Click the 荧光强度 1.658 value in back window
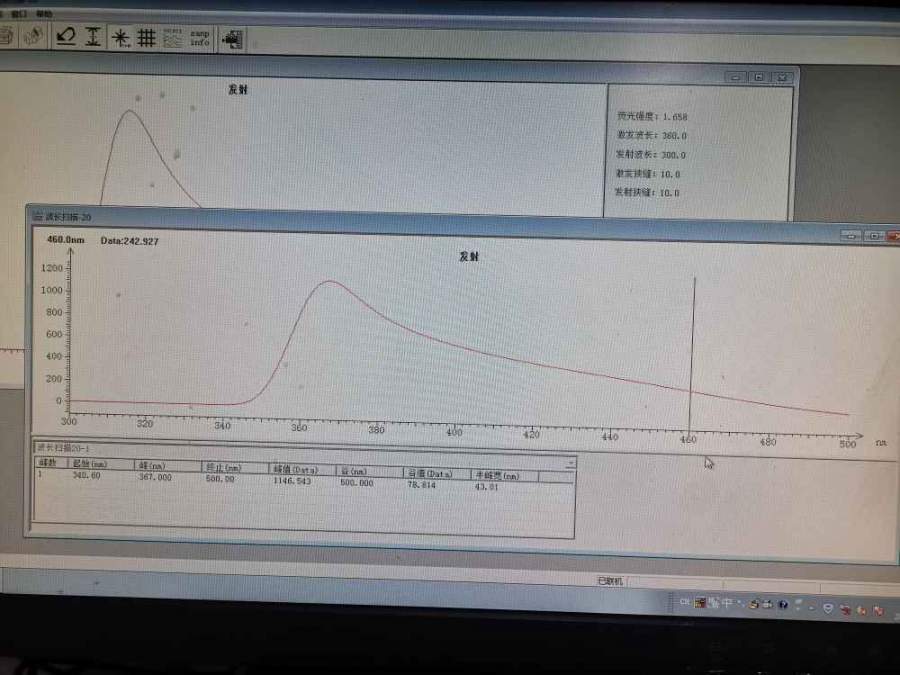 (674, 117)
